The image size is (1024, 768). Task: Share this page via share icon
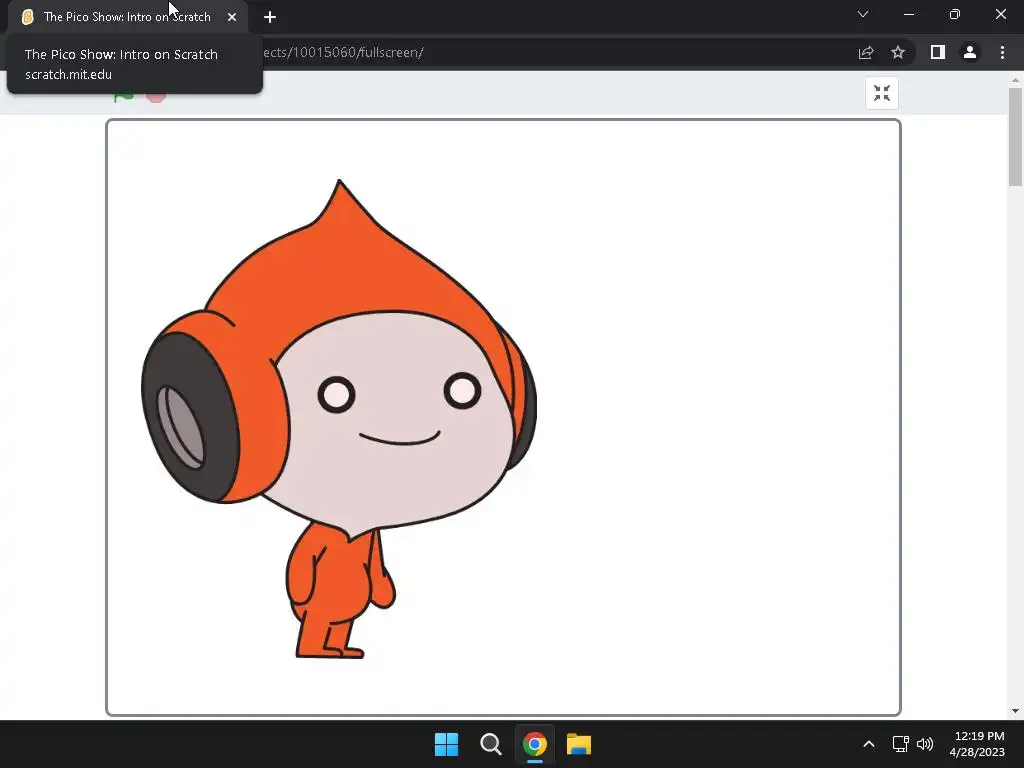coord(866,52)
